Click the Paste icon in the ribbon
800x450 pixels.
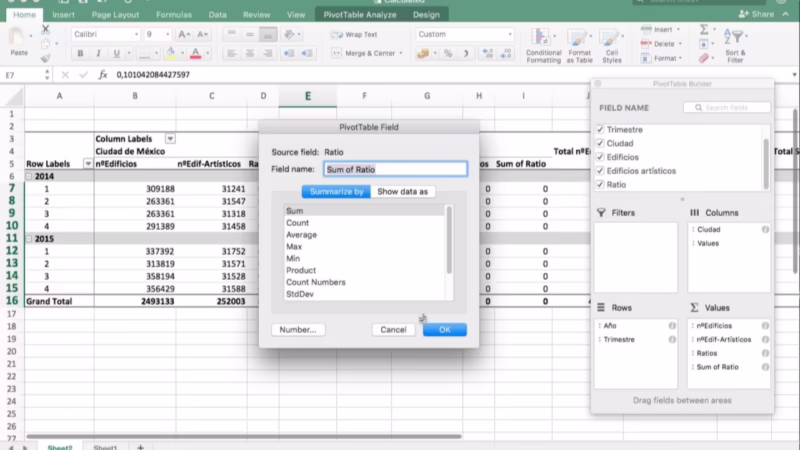pyautogui.click(x=18, y=42)
